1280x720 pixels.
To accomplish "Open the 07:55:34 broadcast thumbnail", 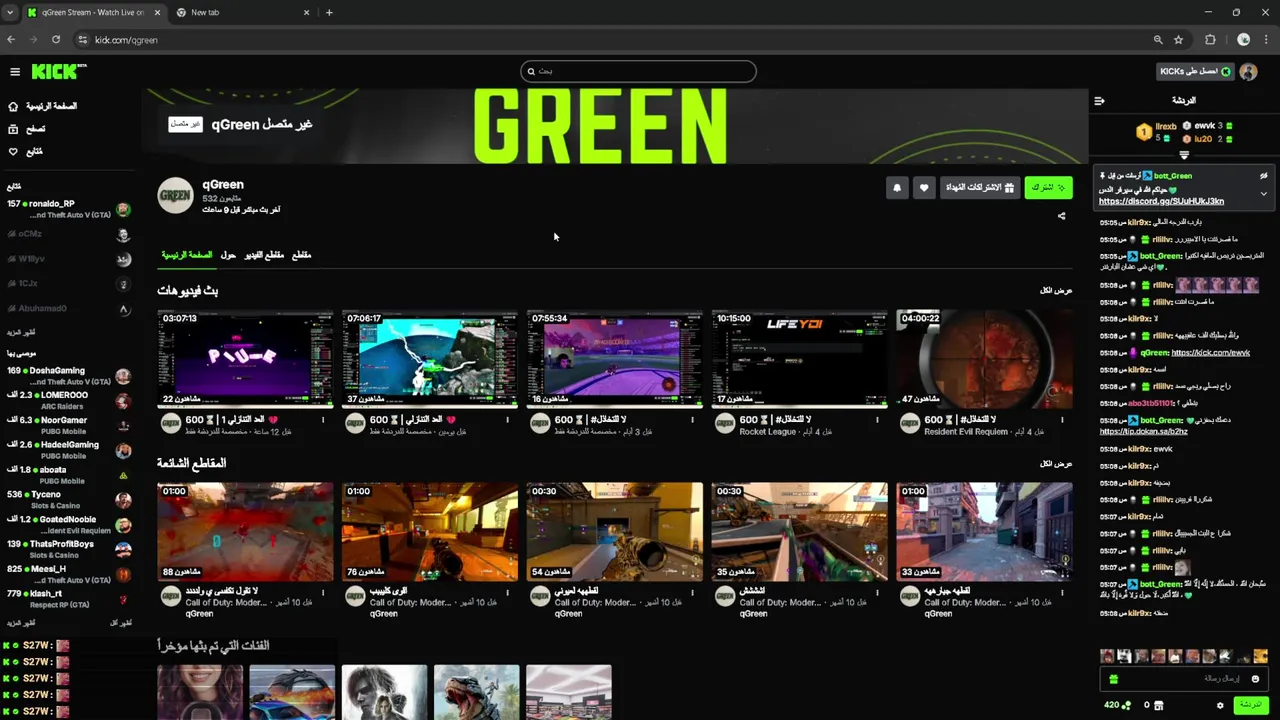I will 615,358.
